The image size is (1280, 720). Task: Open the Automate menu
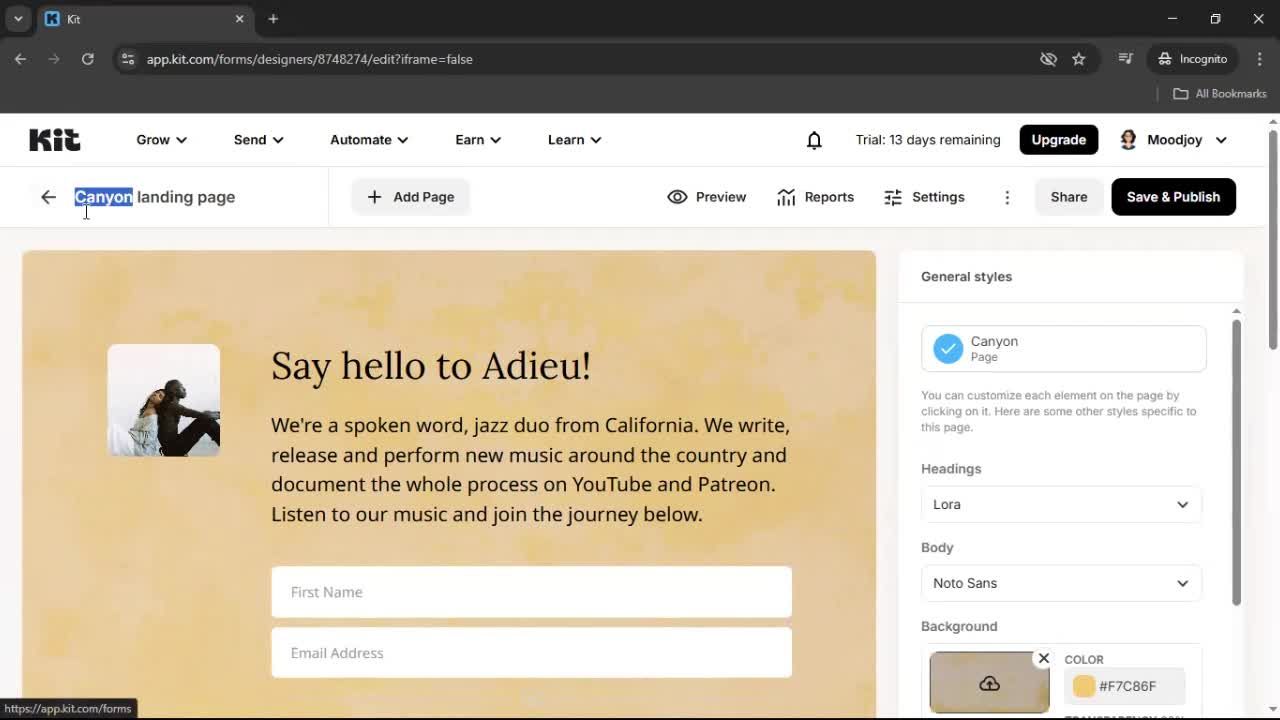coord(368,140)
